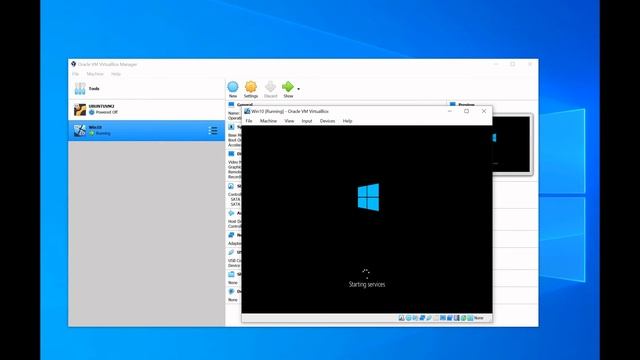Image resolution: width=640 pixels, height=360 pixels.
Task: Click the Storage section icon in details pane
Action: click(x=231, y=186)
